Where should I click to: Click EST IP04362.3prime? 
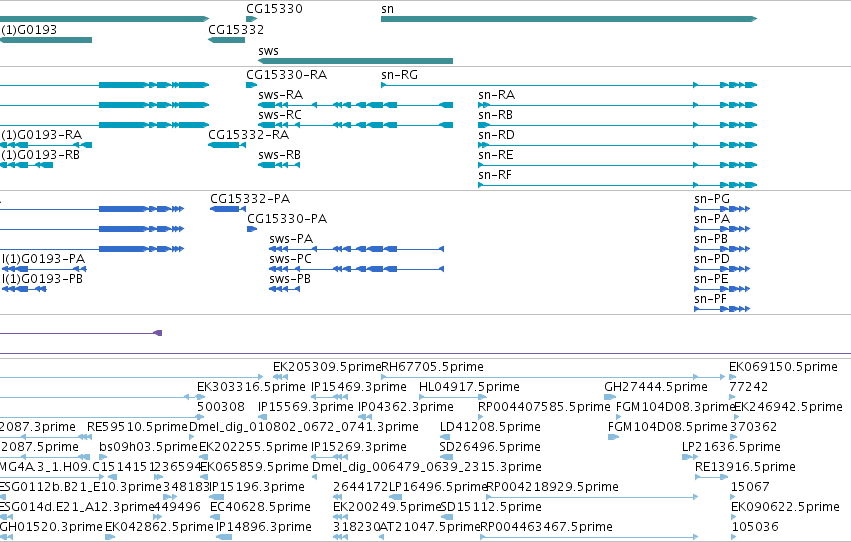pyautogui.click(x=406, y=407)
